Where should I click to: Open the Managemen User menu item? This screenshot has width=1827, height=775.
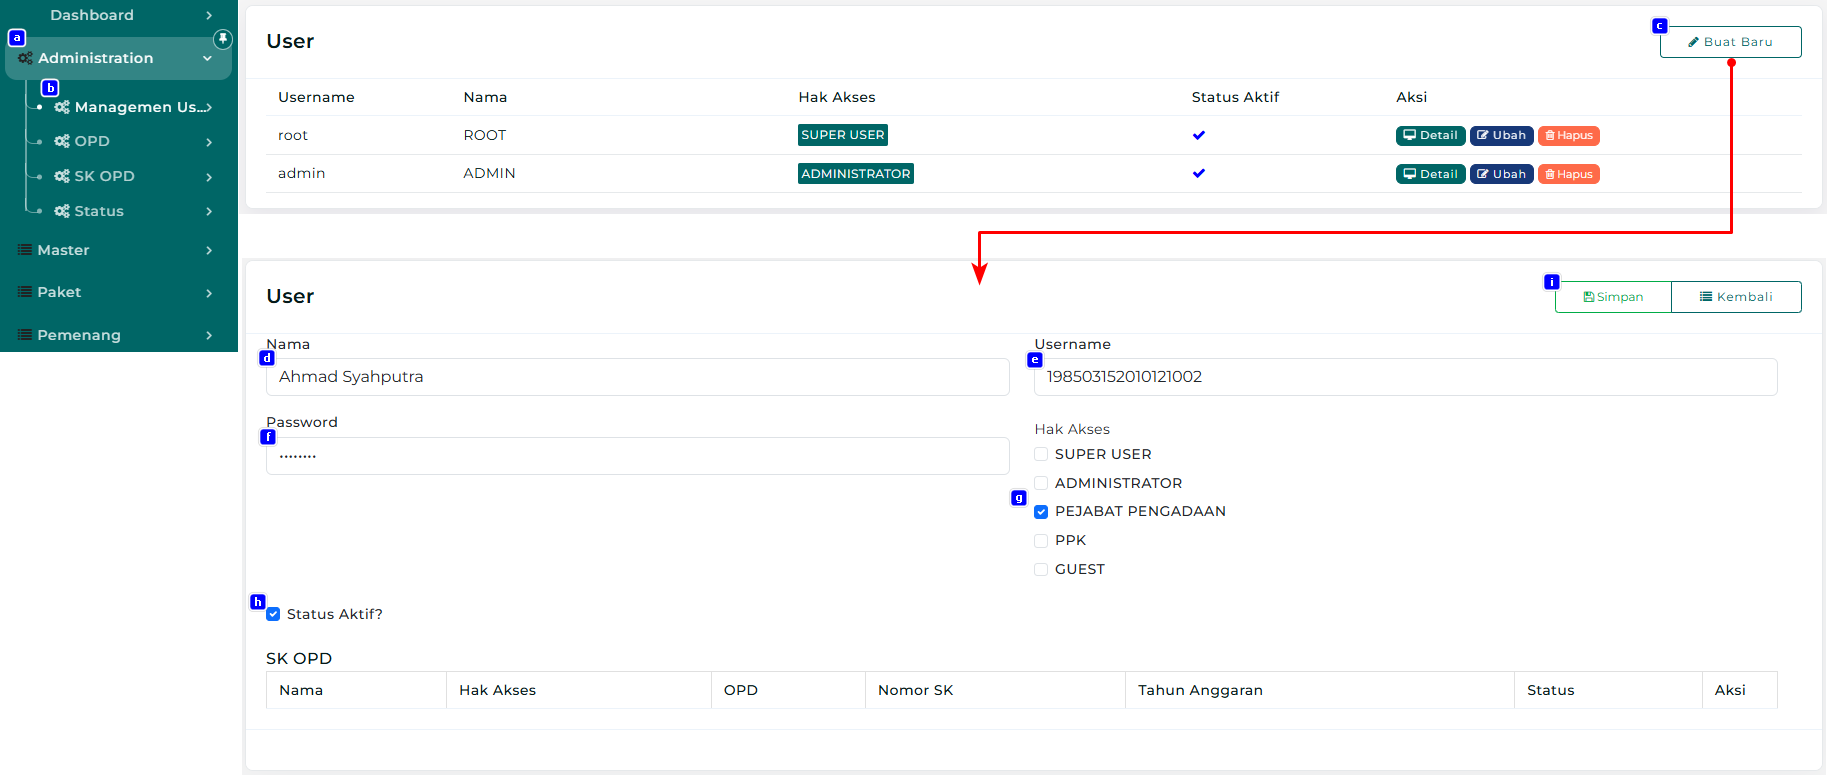click(135, 107)
